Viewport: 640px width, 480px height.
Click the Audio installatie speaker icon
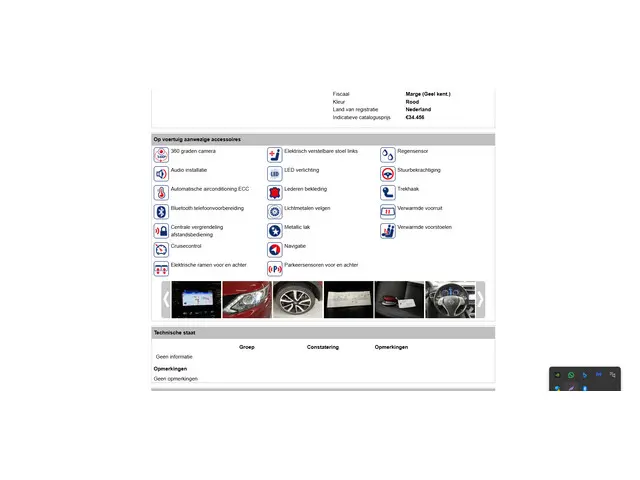pos(161,174)
